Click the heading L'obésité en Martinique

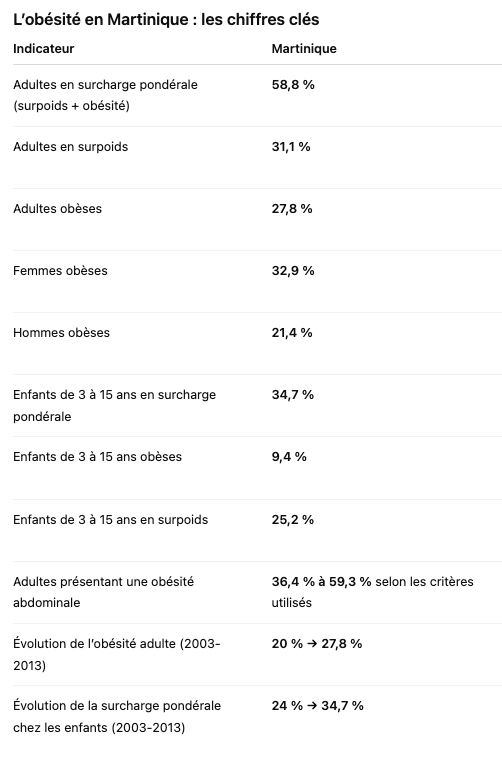[x=166, y=19]
